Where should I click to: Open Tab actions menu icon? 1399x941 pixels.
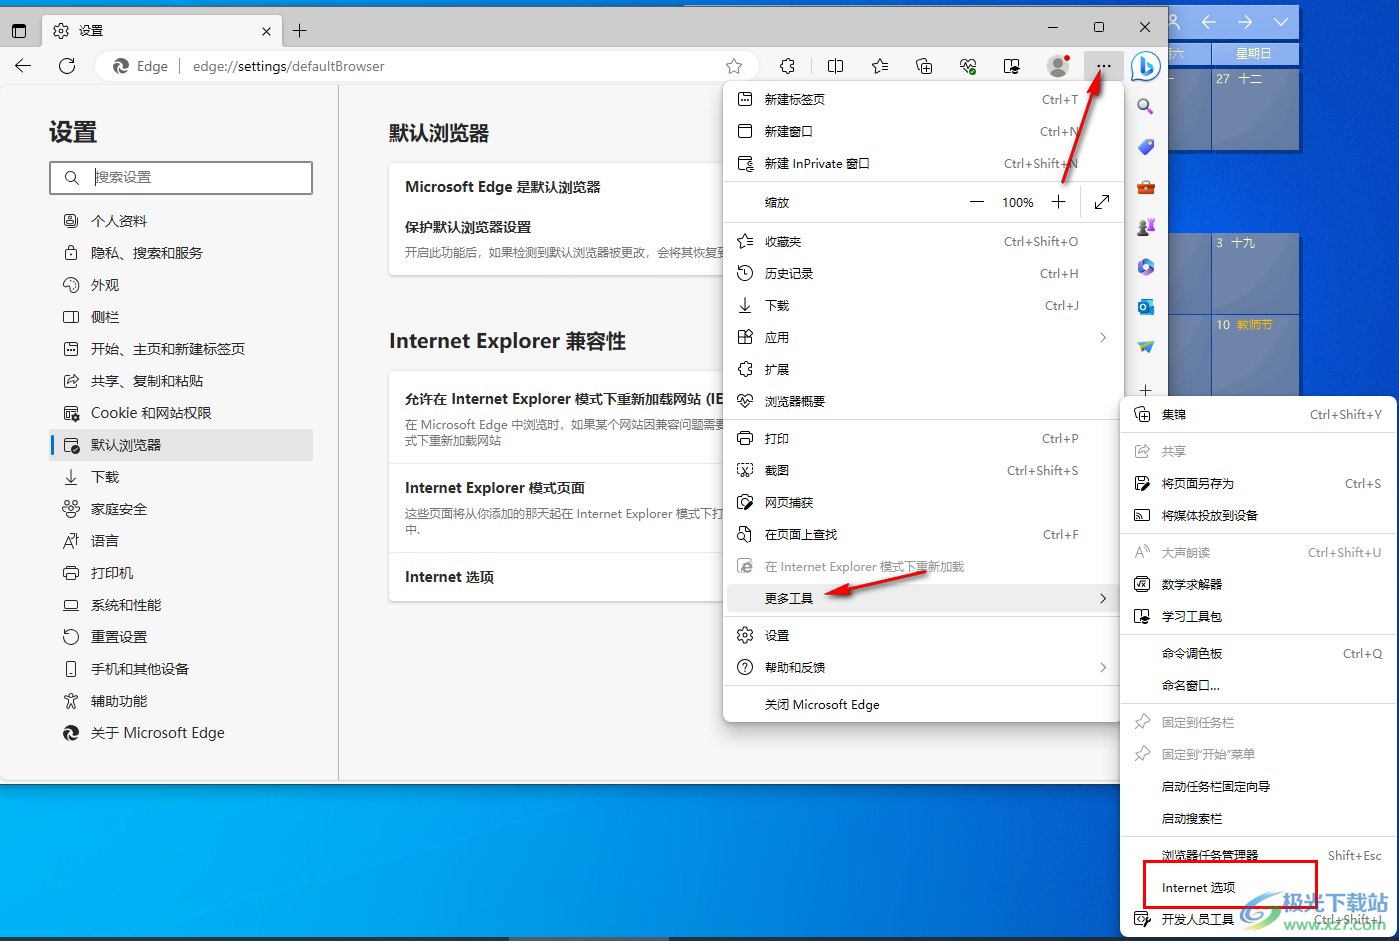(19, 31)
